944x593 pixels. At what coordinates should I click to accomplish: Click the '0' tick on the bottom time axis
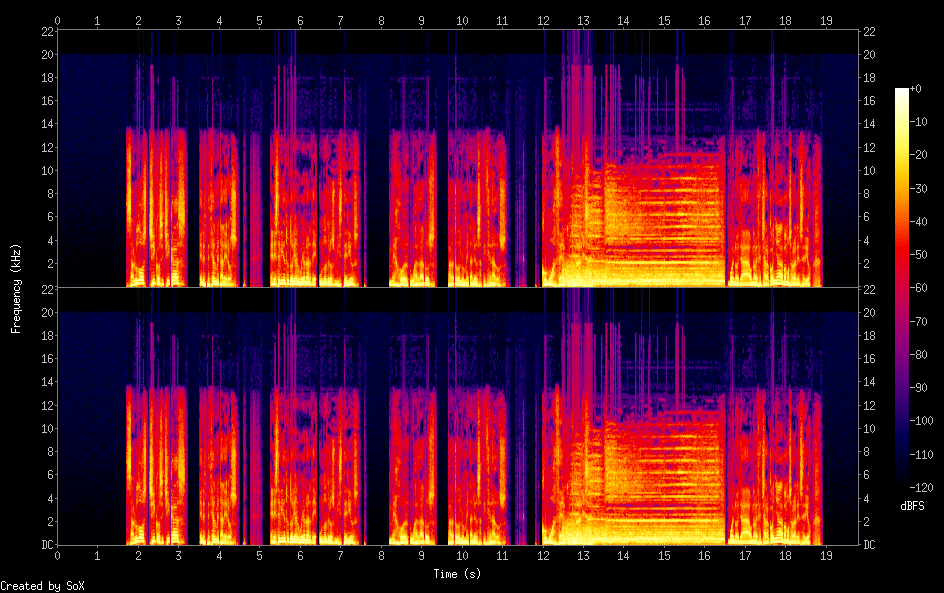pos(57,556)
